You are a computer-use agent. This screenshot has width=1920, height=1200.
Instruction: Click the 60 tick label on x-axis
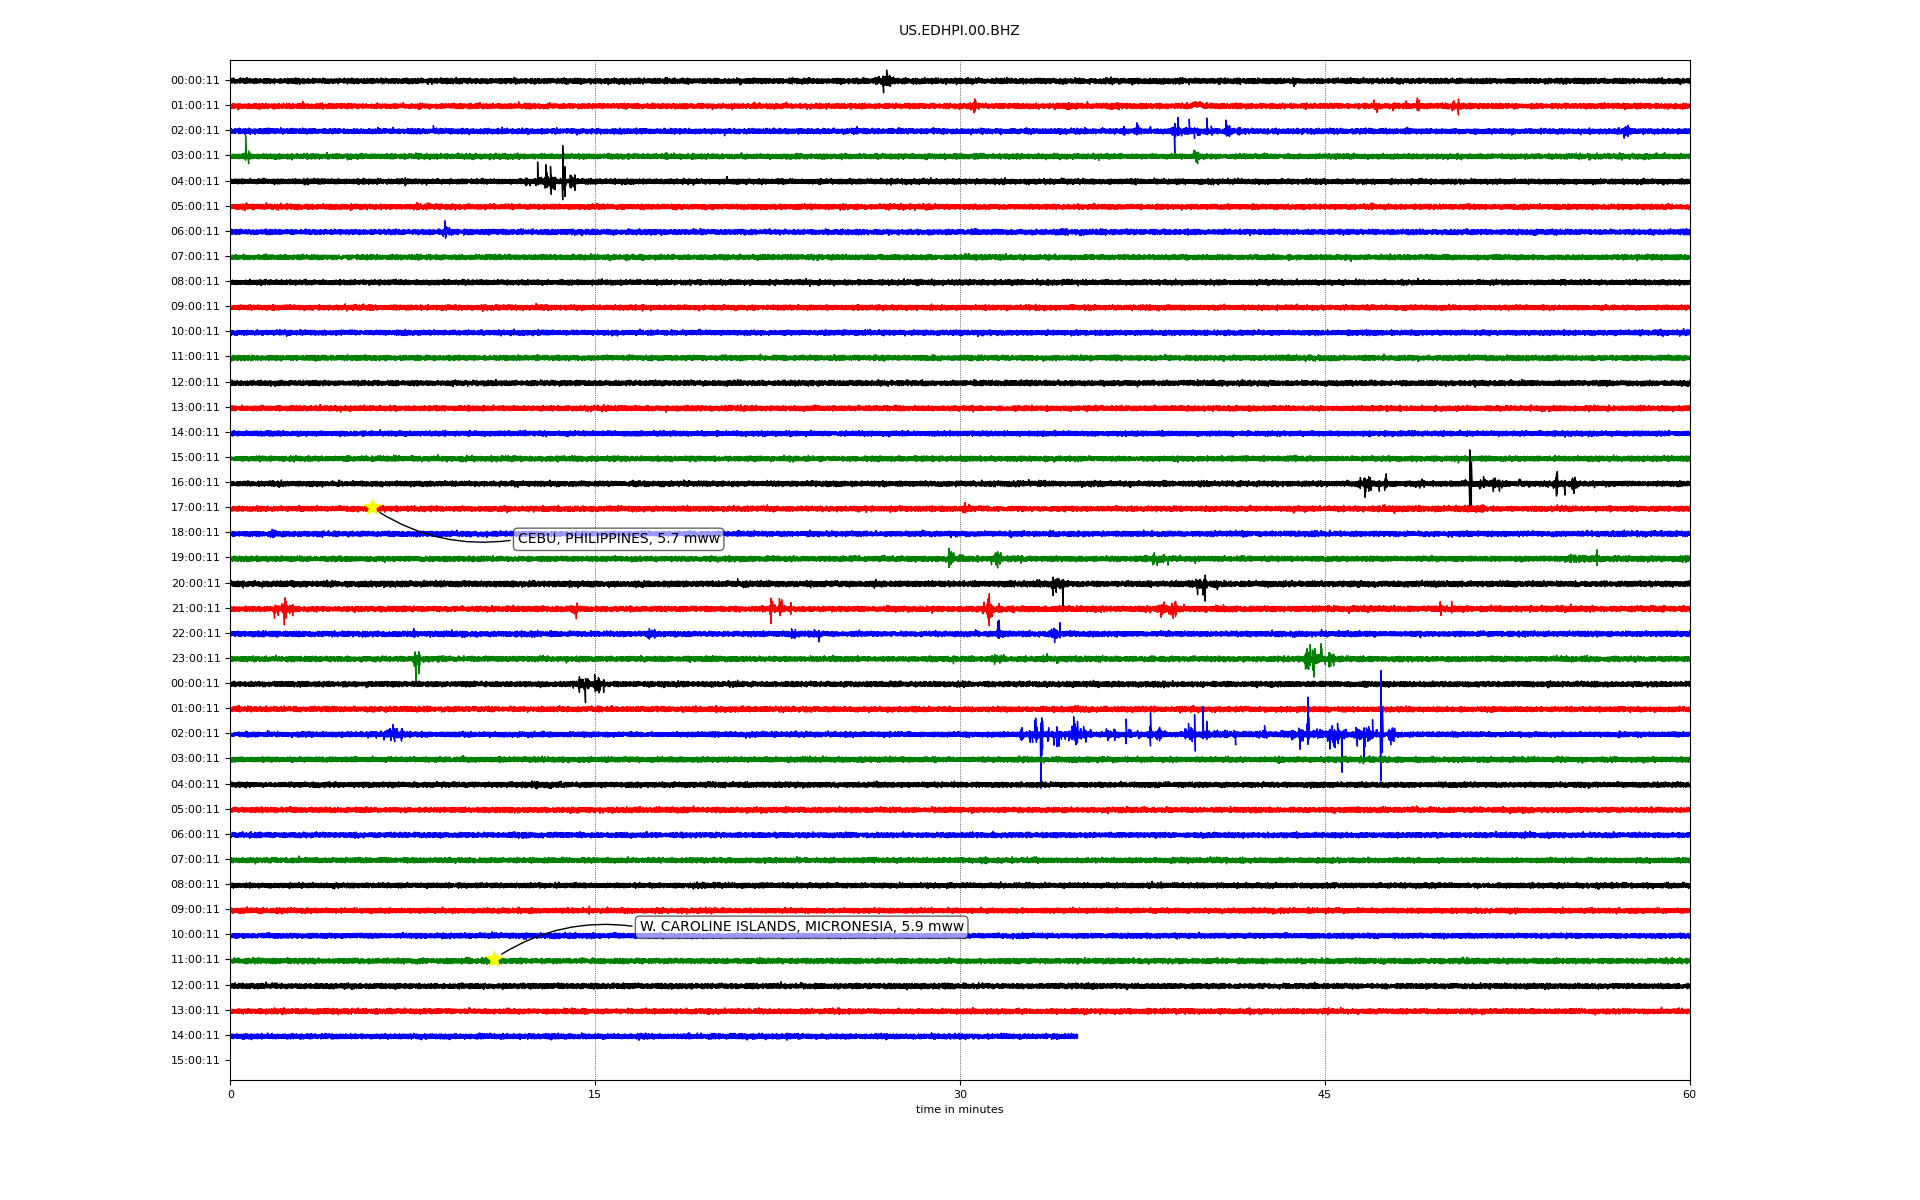click(x=1688, y=1094)
